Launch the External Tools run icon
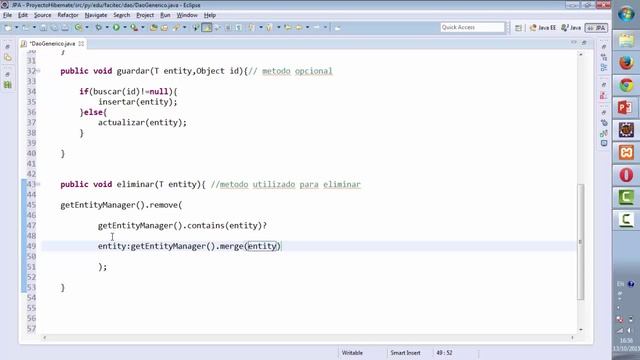This screenshot has height=360, width=640. click(x=134, y=28)
